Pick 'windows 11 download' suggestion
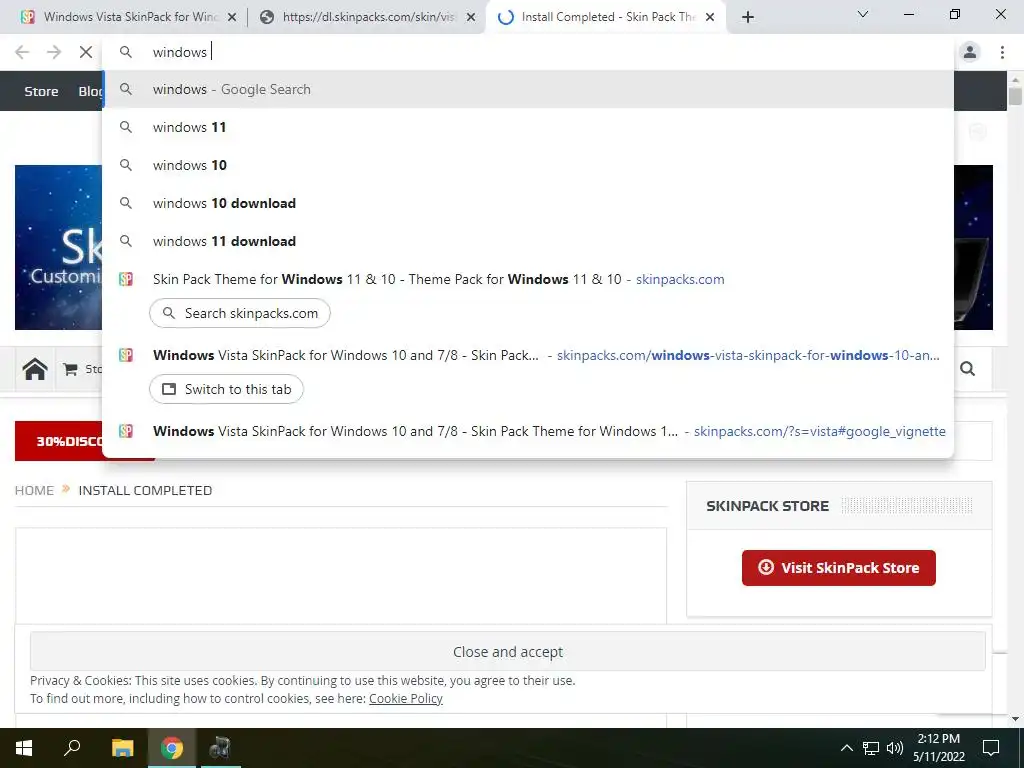The width and height of the screenshot is (1024, 768). click(528, 241)
